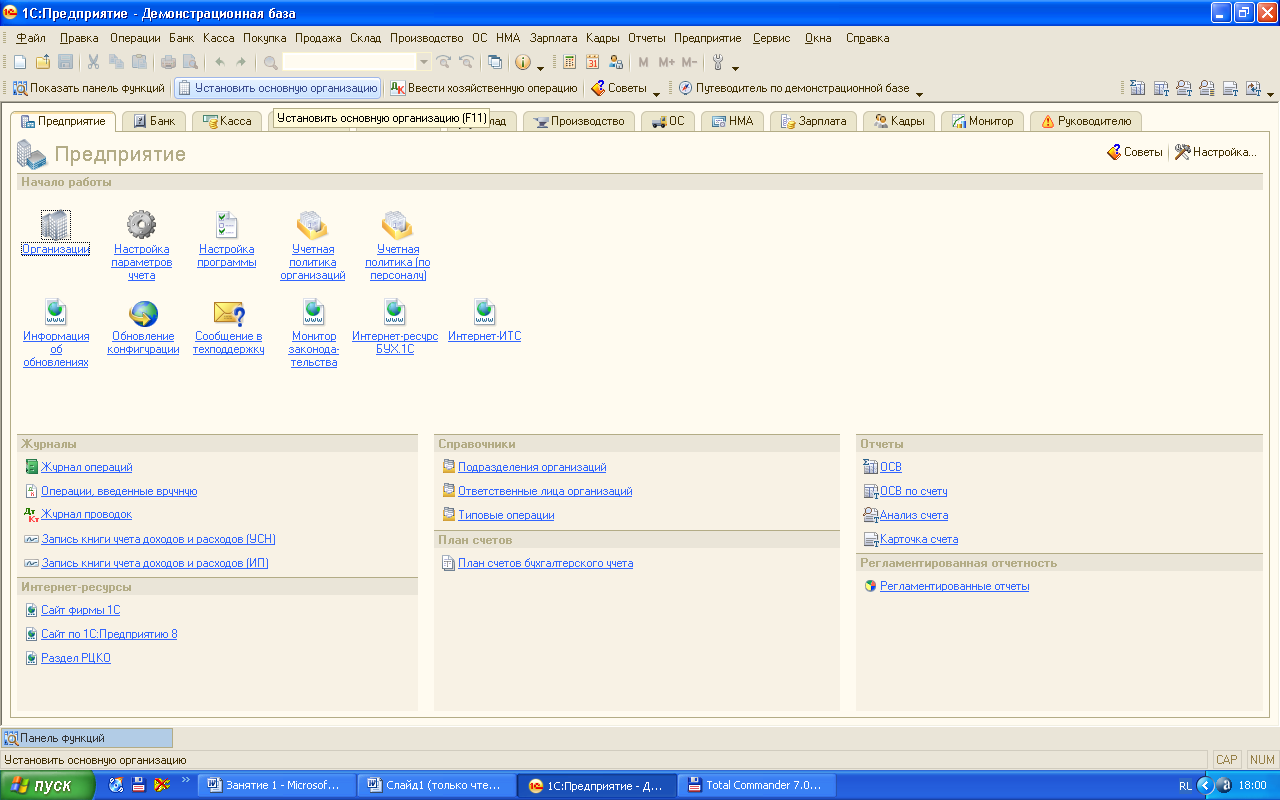This screenshot has height=800, width=1280.
Task: Open the Организации building icon
Action: click(x=55, y=225)
